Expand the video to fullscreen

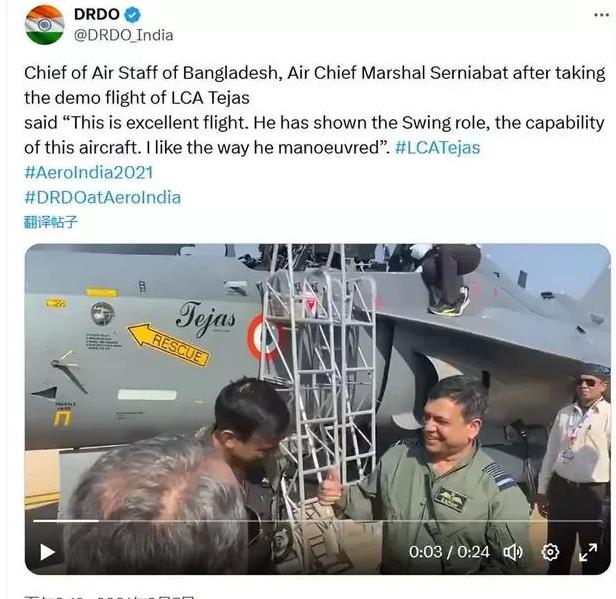[588, 552]
